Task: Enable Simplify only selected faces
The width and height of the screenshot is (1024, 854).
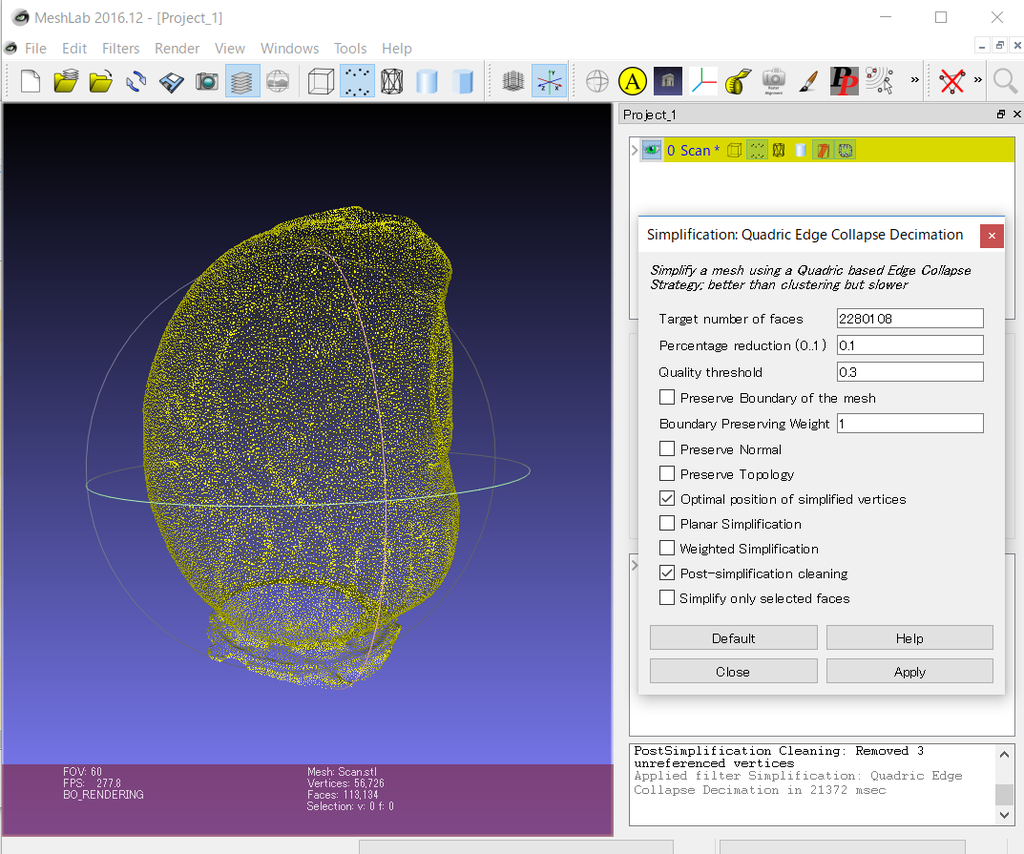Action: [x=667, y=597]
